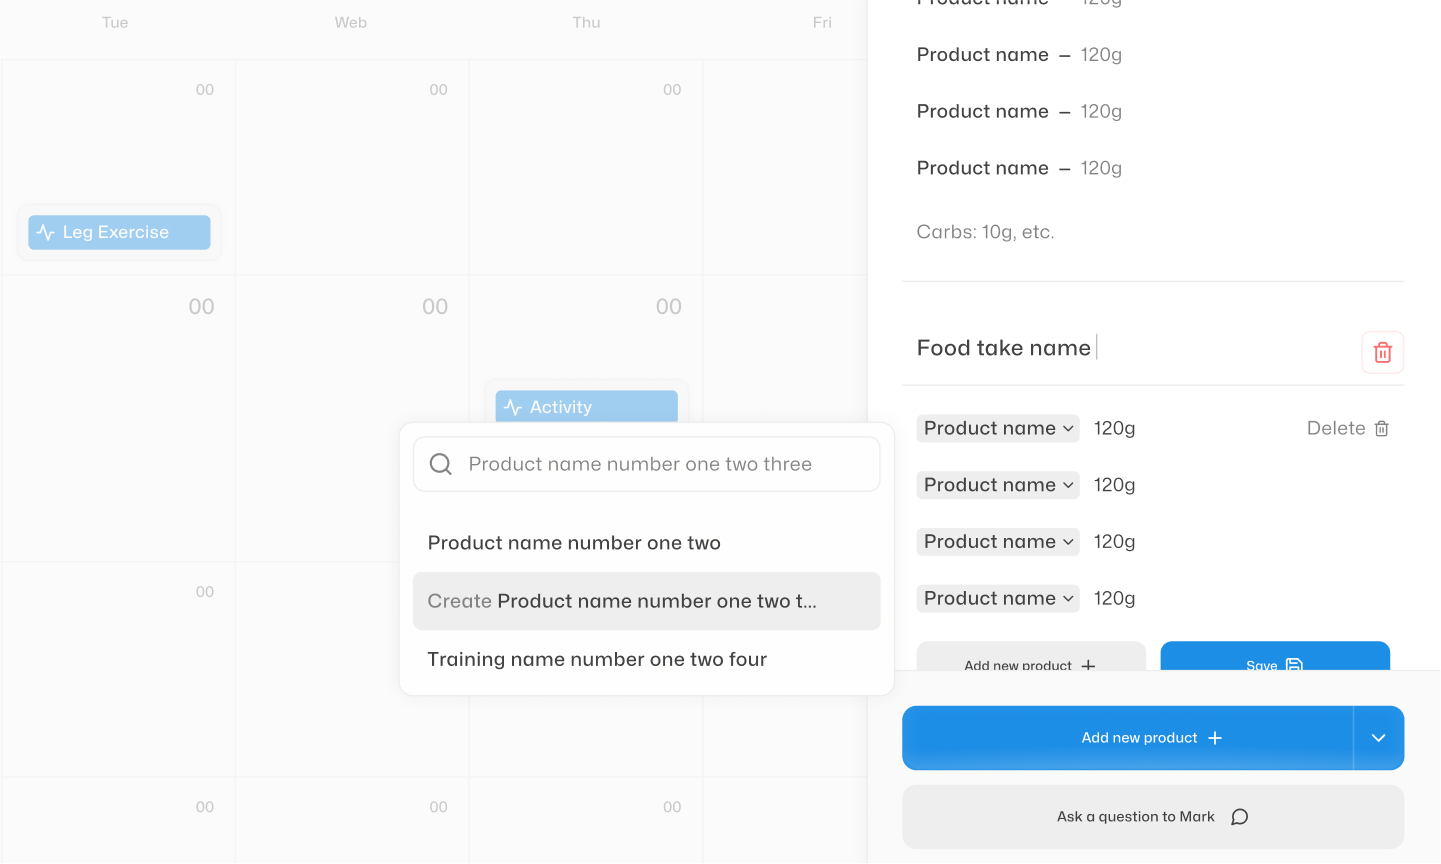Click the blue Add new product button
This screenshot has width=1441, height=864.
point(1128,738)
